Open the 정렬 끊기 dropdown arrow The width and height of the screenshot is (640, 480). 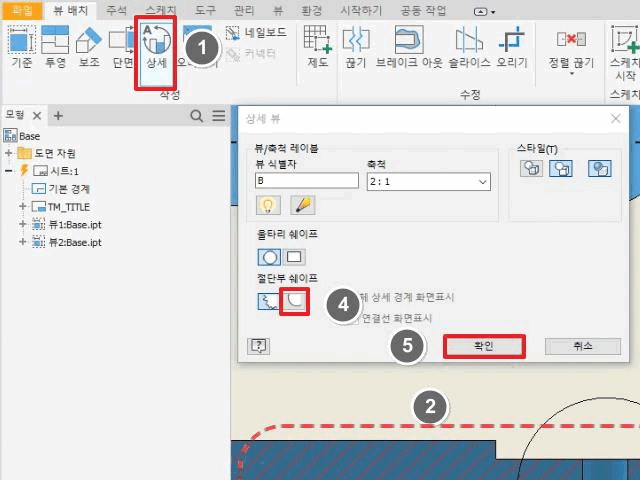click(x=571, y=74)
